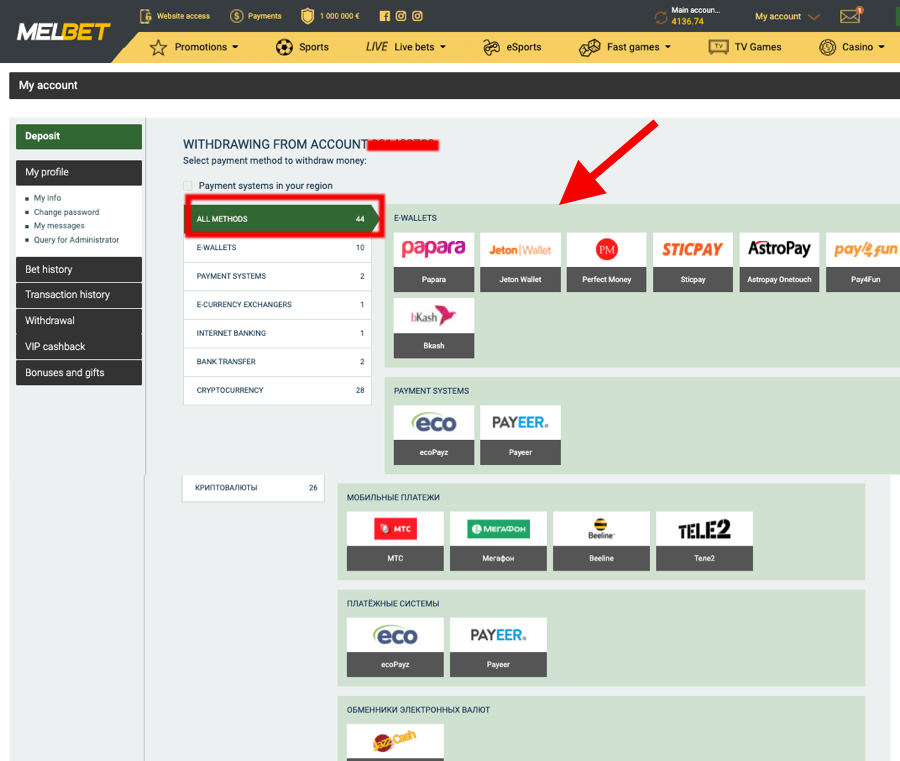Screen dimensions: 900x761
Task: Select the Astropay Onetouch logo
Action: (779, 250)
